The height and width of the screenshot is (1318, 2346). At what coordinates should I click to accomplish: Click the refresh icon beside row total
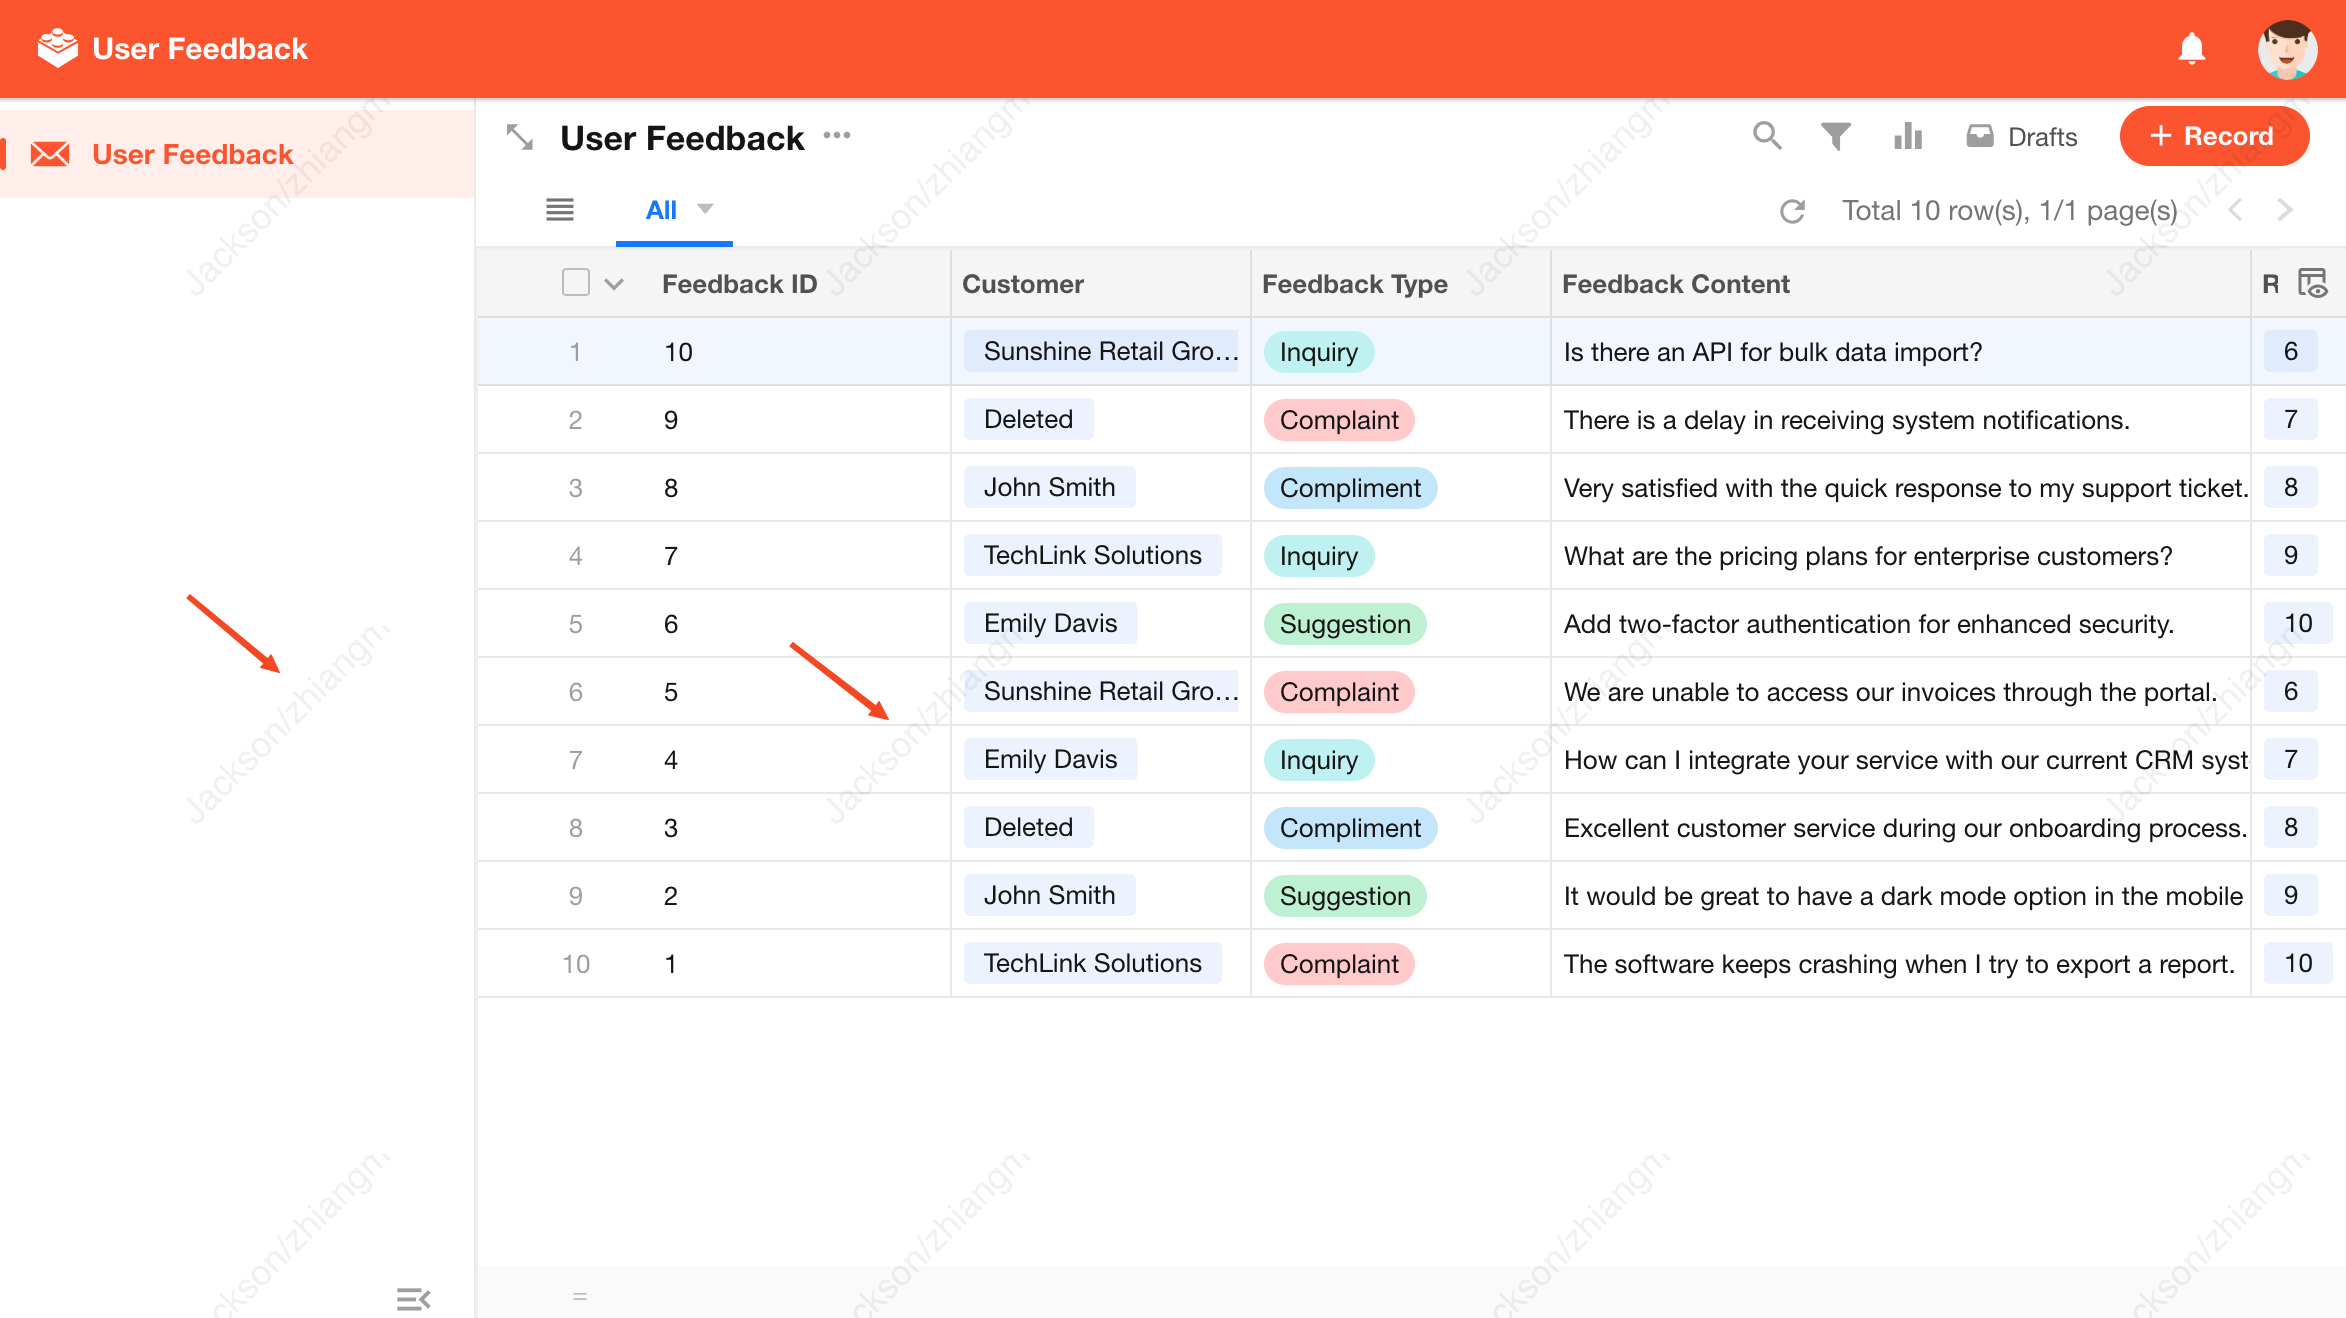[1792, 211]
